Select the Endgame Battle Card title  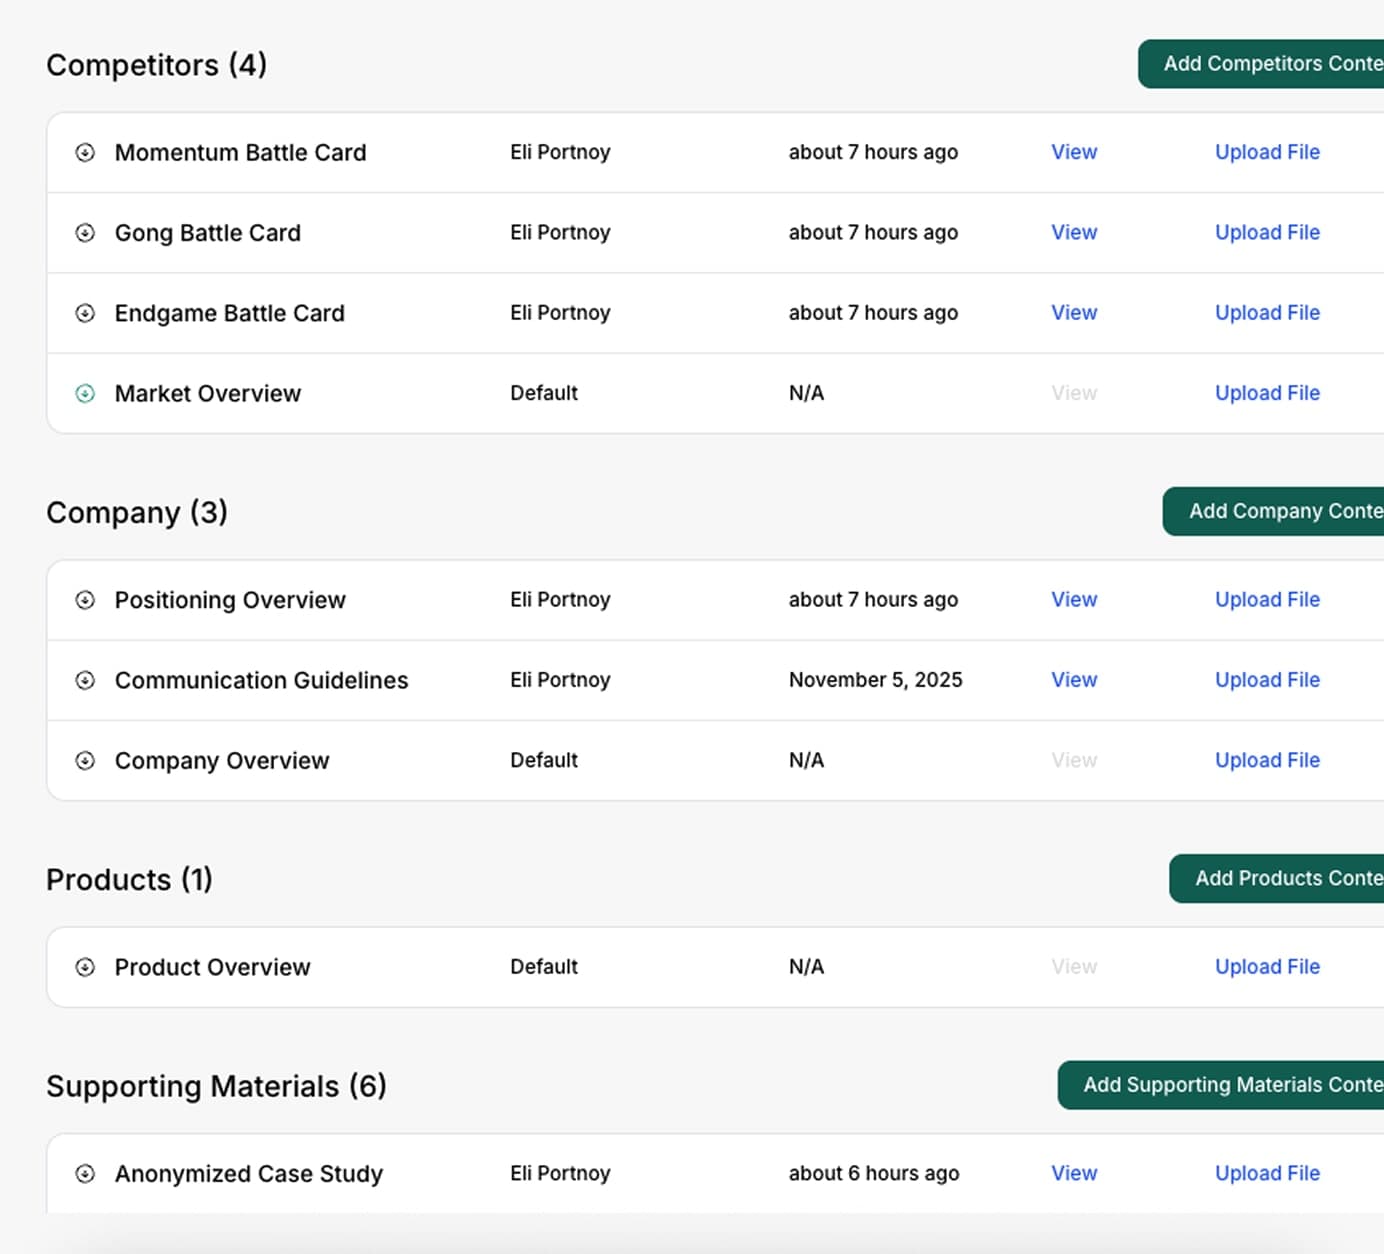coord(229,313)
